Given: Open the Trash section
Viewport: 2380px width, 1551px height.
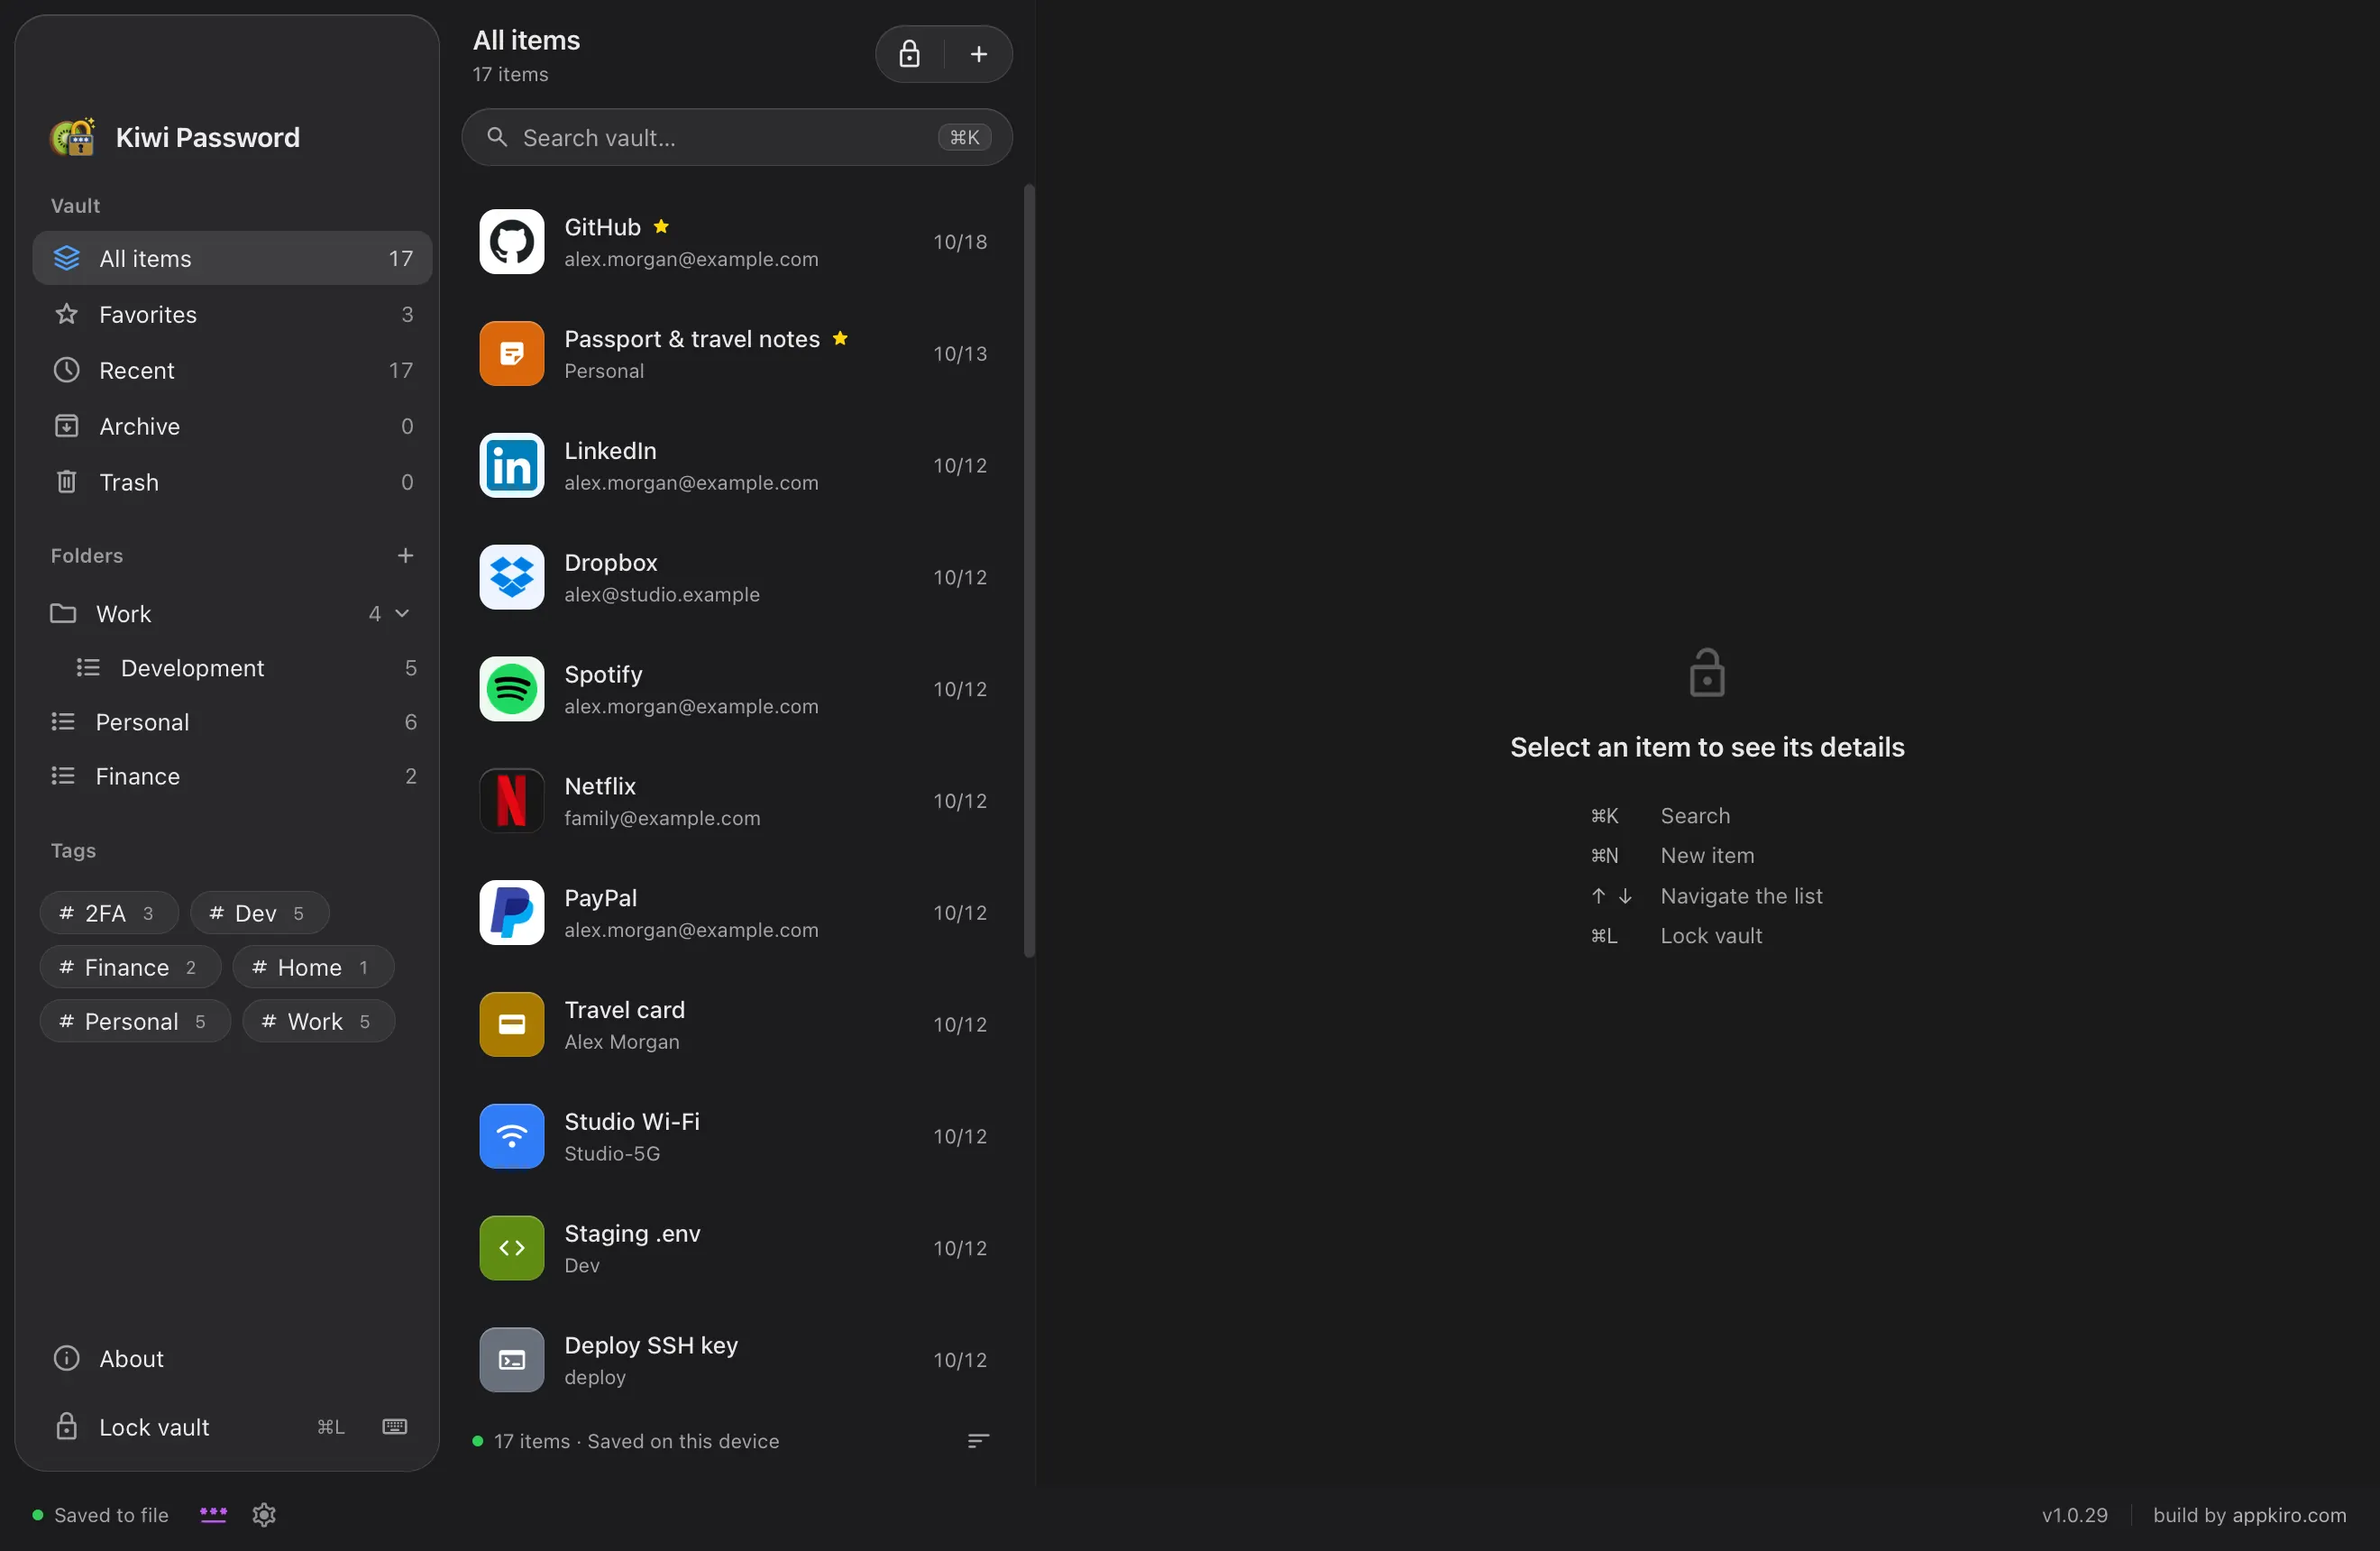Looking at the screenshot, I should [x=232, y=482].
